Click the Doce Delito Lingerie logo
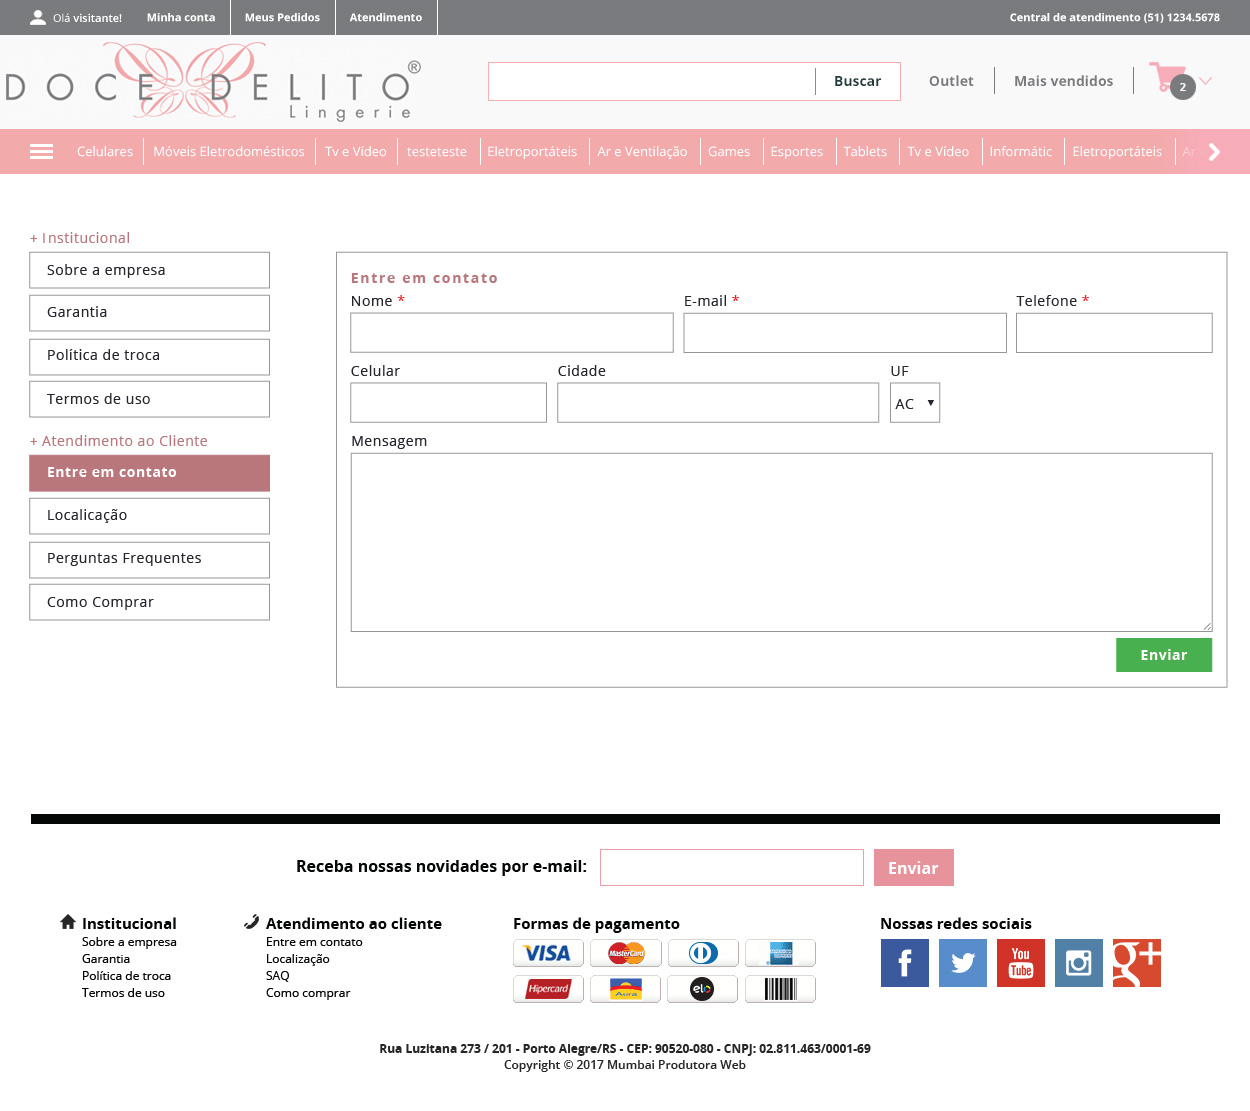This screenshot has width=1250, height=1111. (x=212, y=83)
